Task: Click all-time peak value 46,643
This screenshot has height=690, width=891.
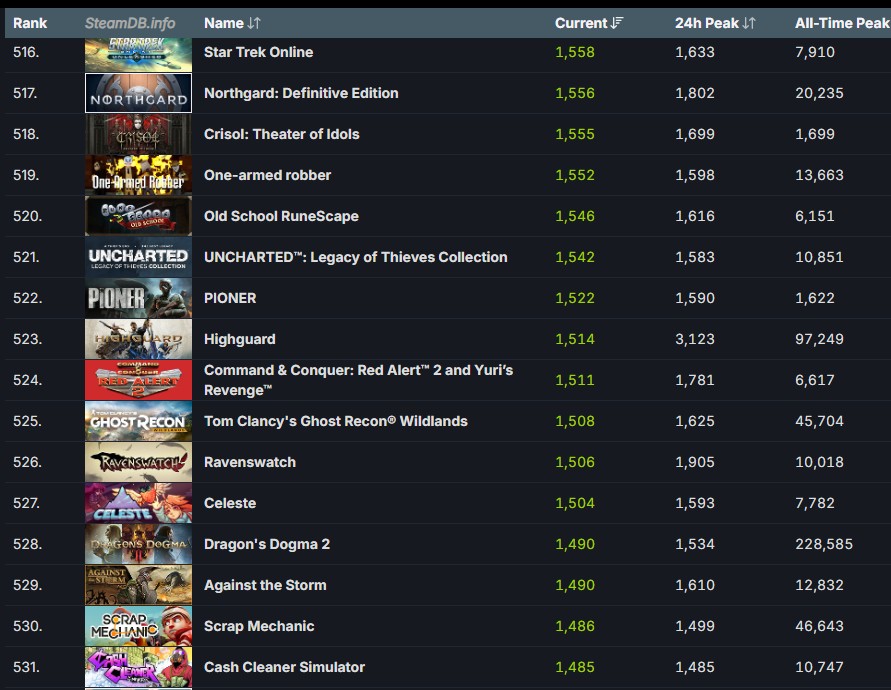Action: [819, 626]
